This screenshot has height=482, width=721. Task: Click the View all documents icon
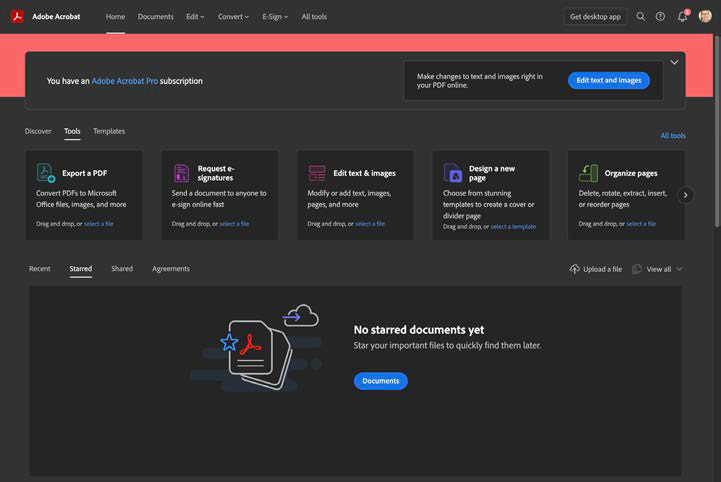coord(637,269)
